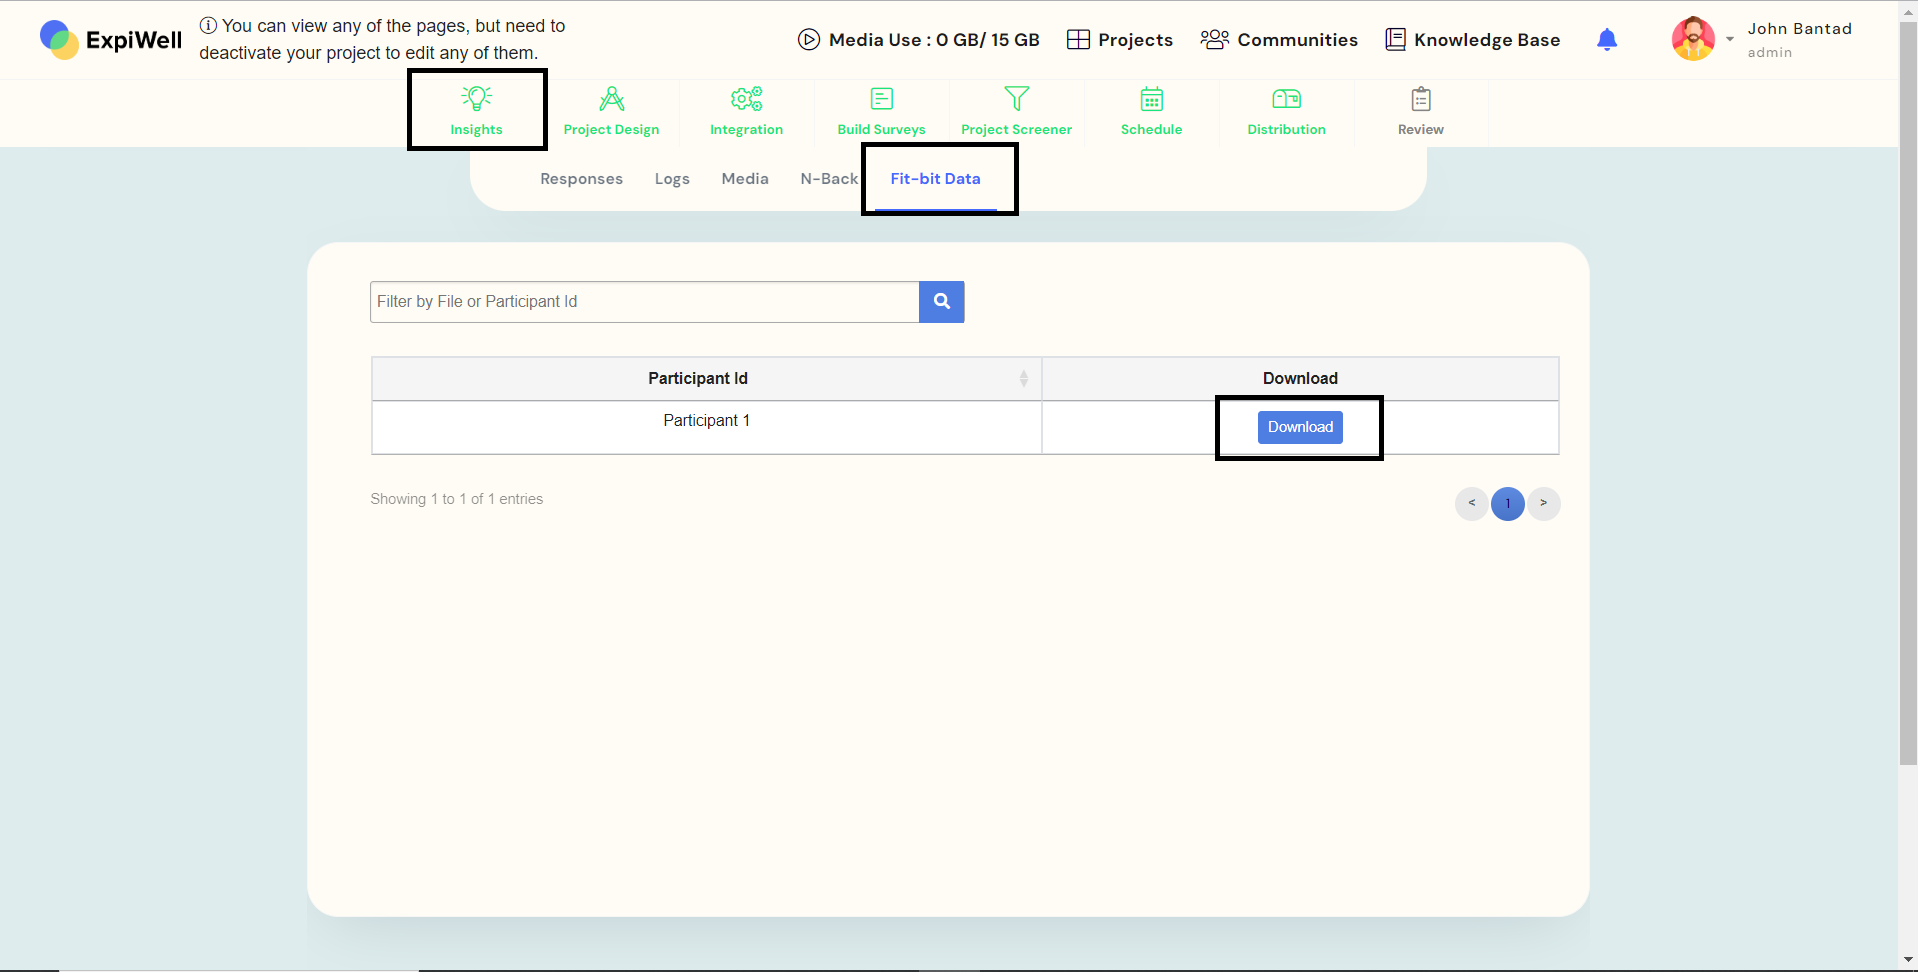Sort the table by Participant Id
The image size is (1918, 972).
[x=1023, y=379]
